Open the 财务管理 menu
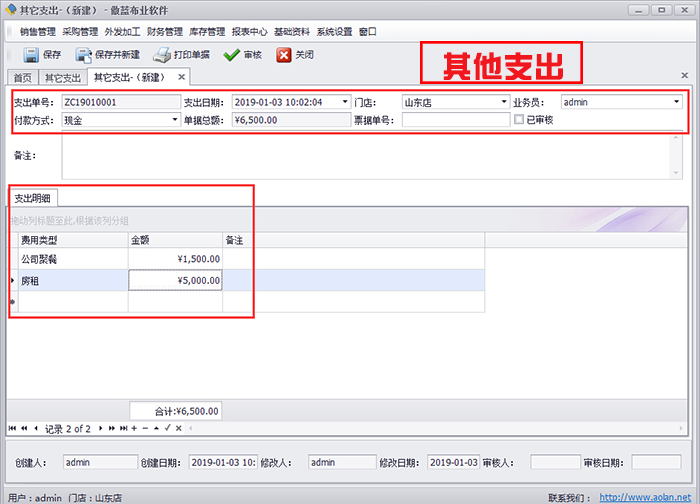The image size is (700, 504). (163, 31)
